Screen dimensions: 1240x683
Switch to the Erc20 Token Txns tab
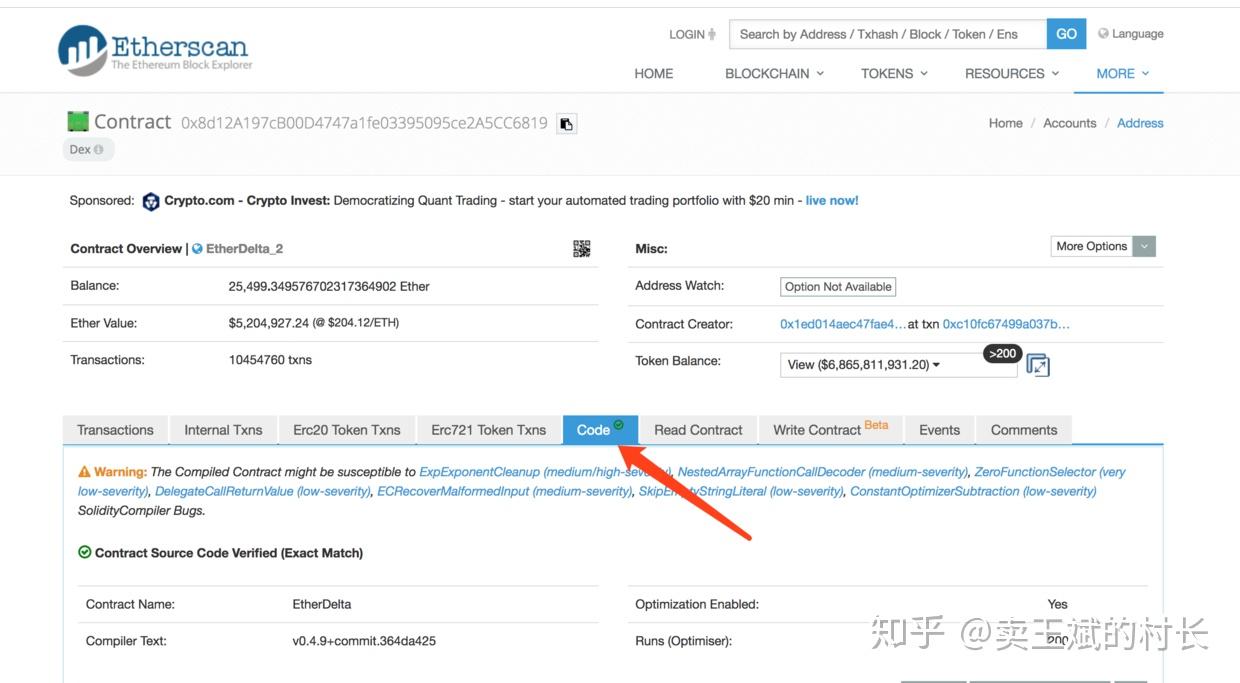pos(346,430)
